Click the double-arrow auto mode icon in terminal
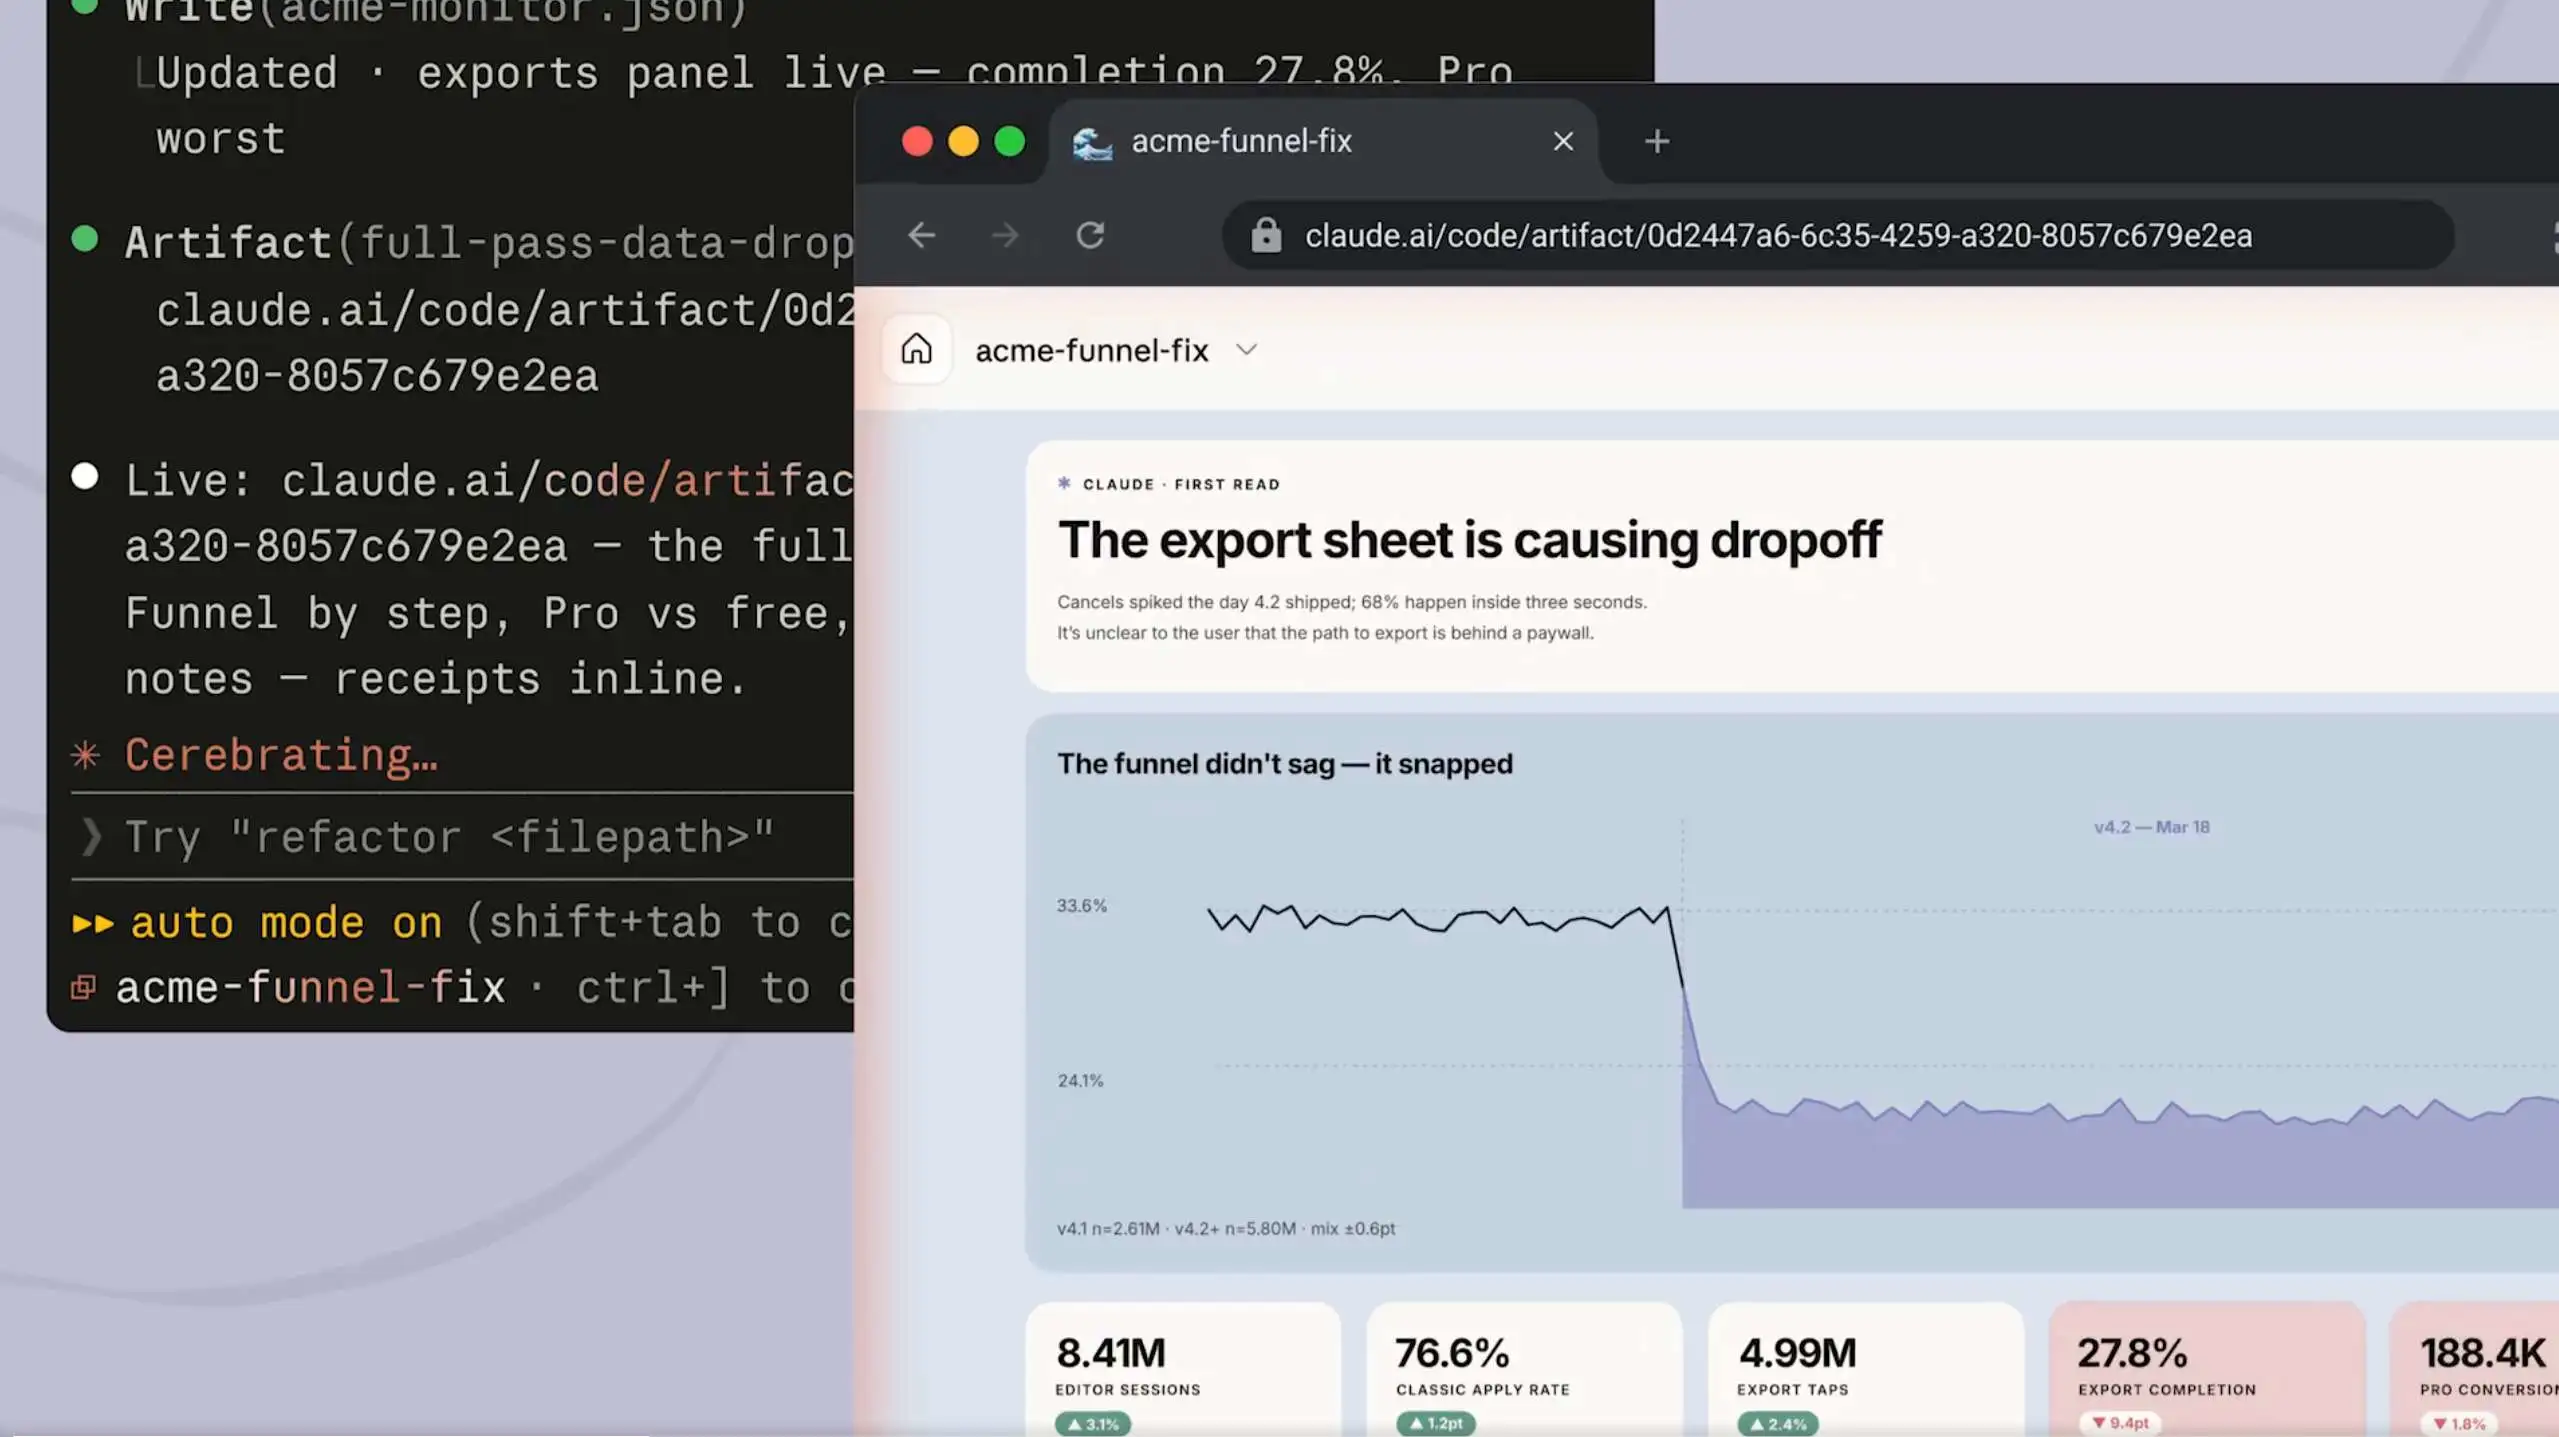This screenshot has width=2559, height=1437. pos(92,923)
